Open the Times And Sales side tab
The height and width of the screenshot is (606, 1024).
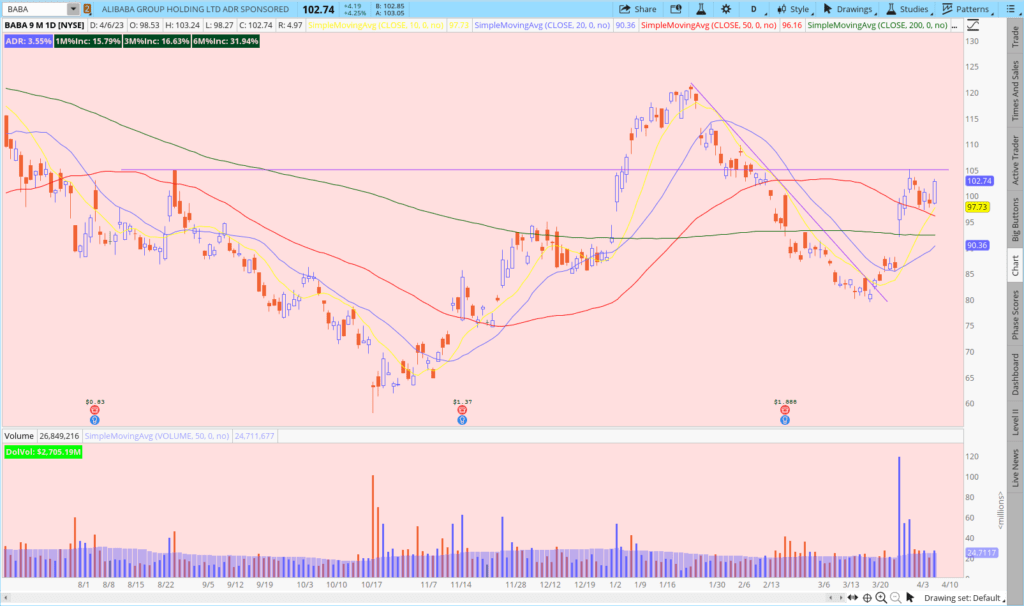point(1015,90)
